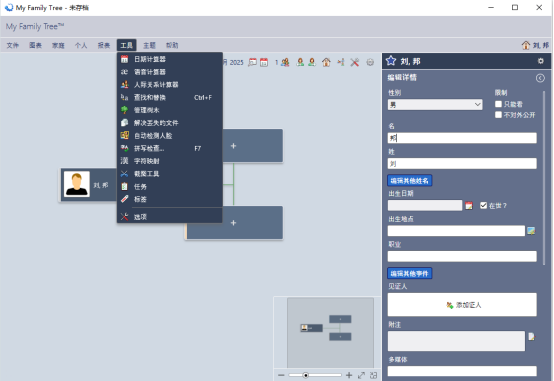Screen dimensions: 554x381
Task: Open the 图表 menu
Action: click(x=35, y=45)
